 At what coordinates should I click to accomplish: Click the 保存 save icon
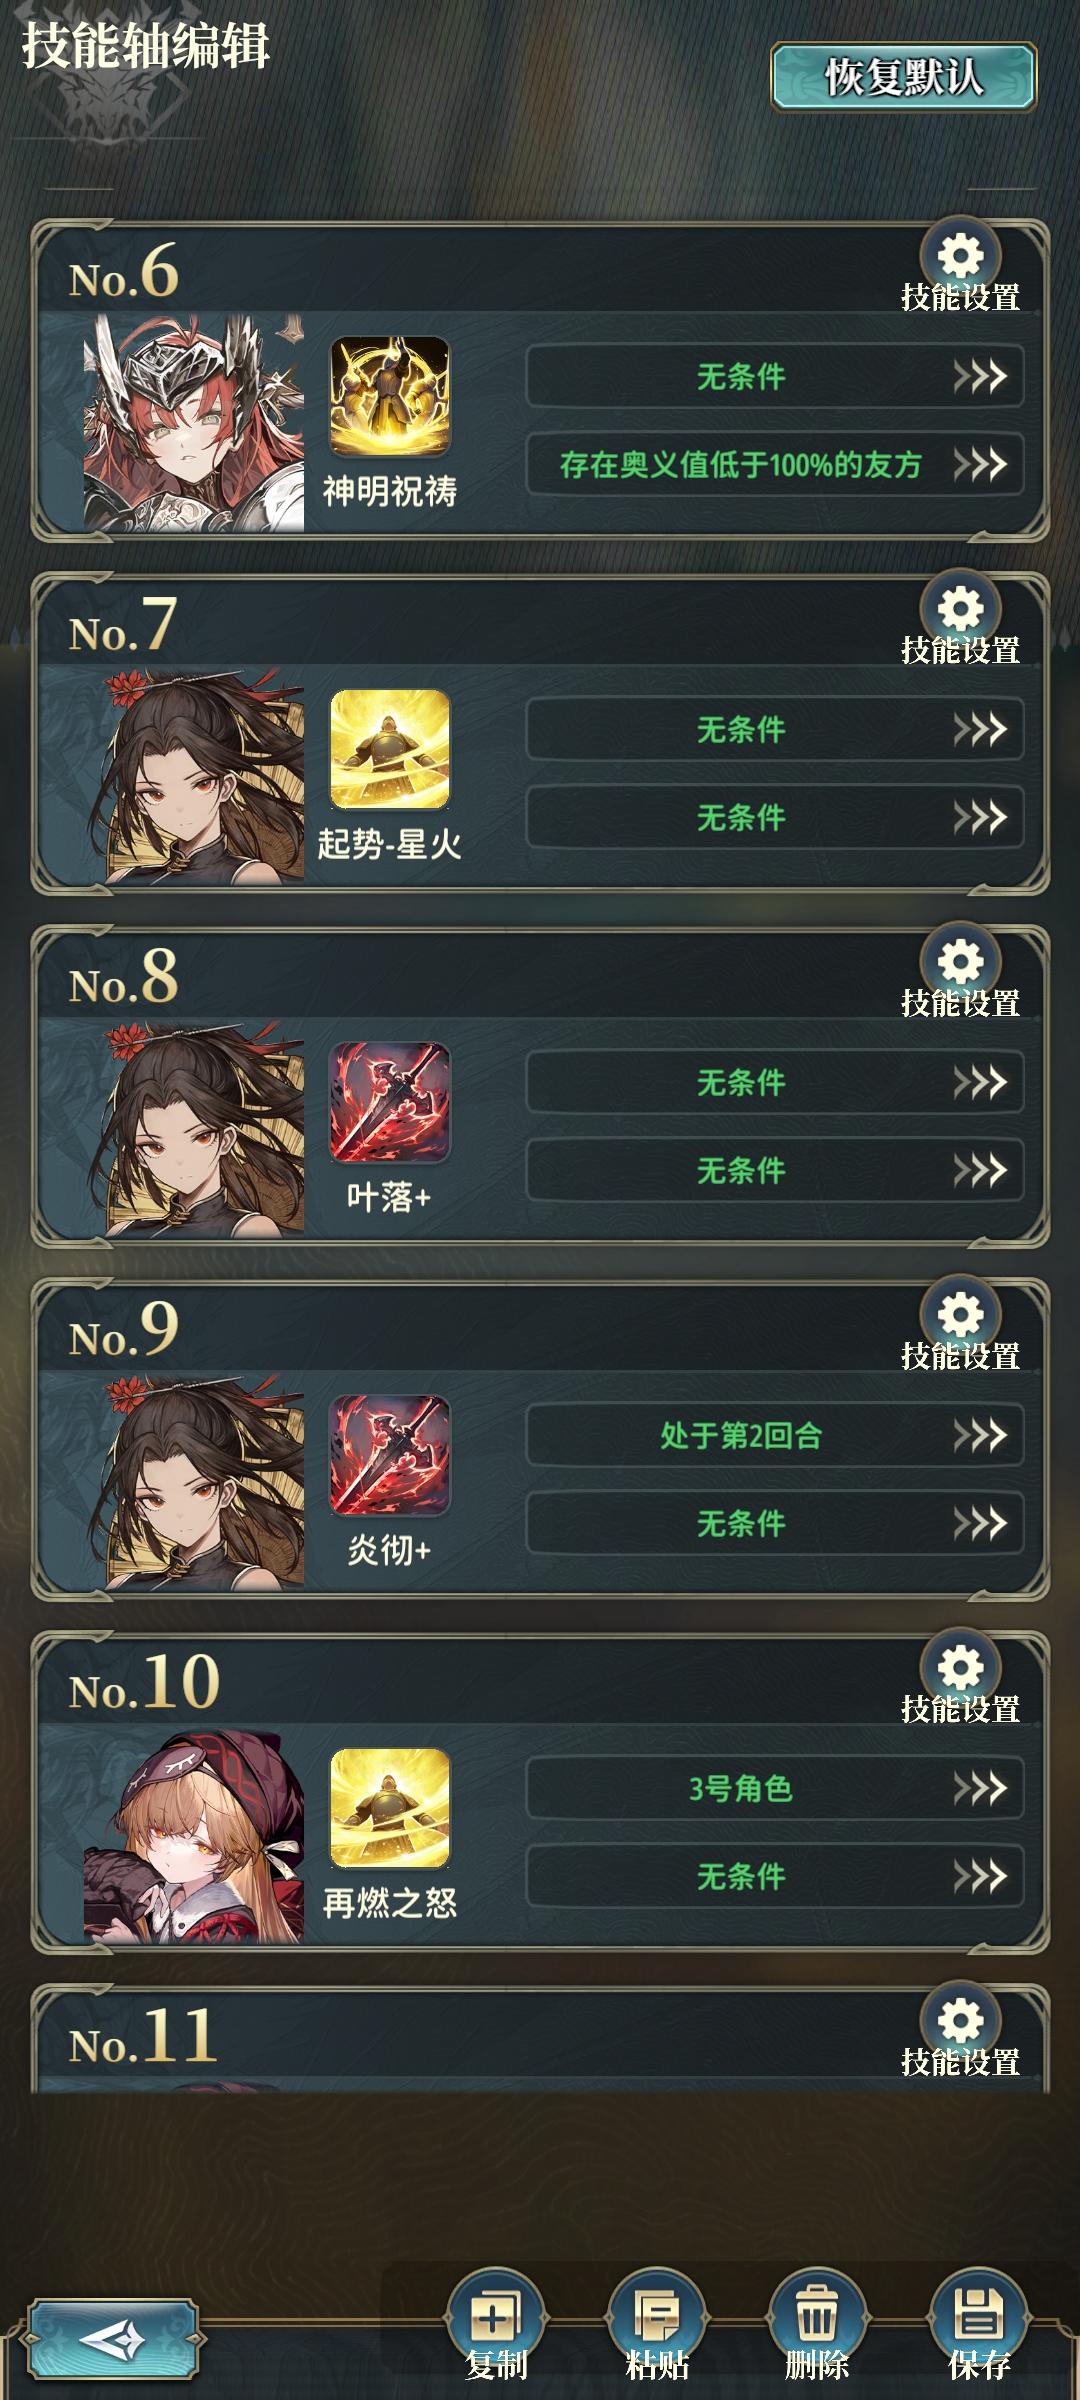coord(979,2314)
